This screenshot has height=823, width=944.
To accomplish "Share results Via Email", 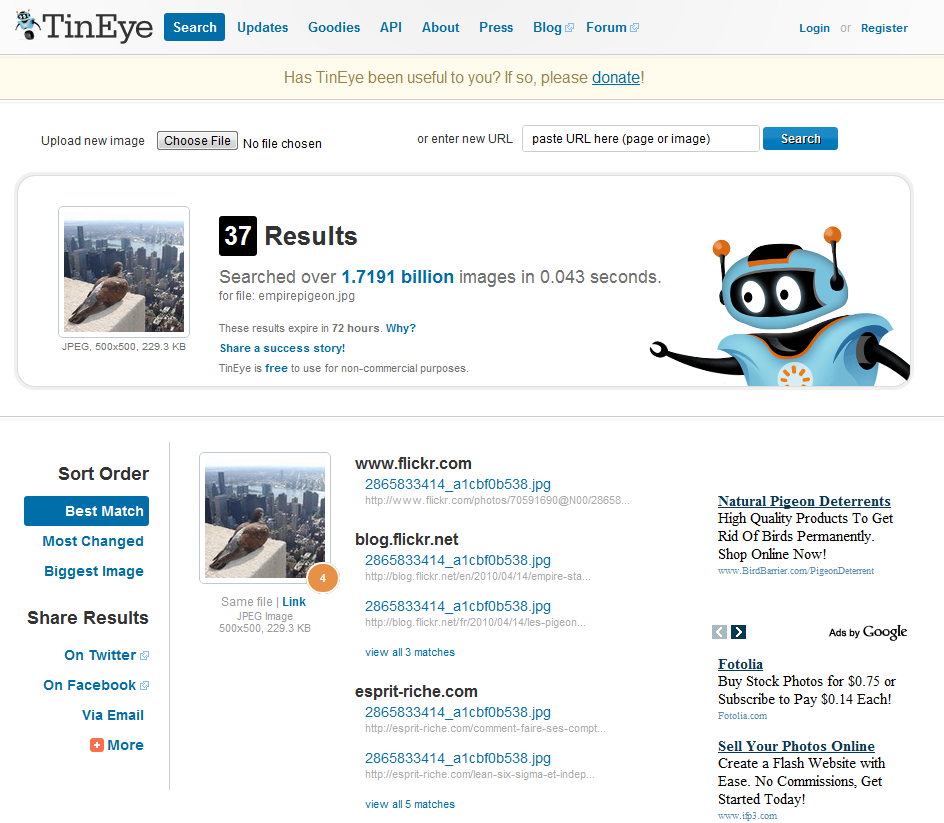I will [113, 715].
